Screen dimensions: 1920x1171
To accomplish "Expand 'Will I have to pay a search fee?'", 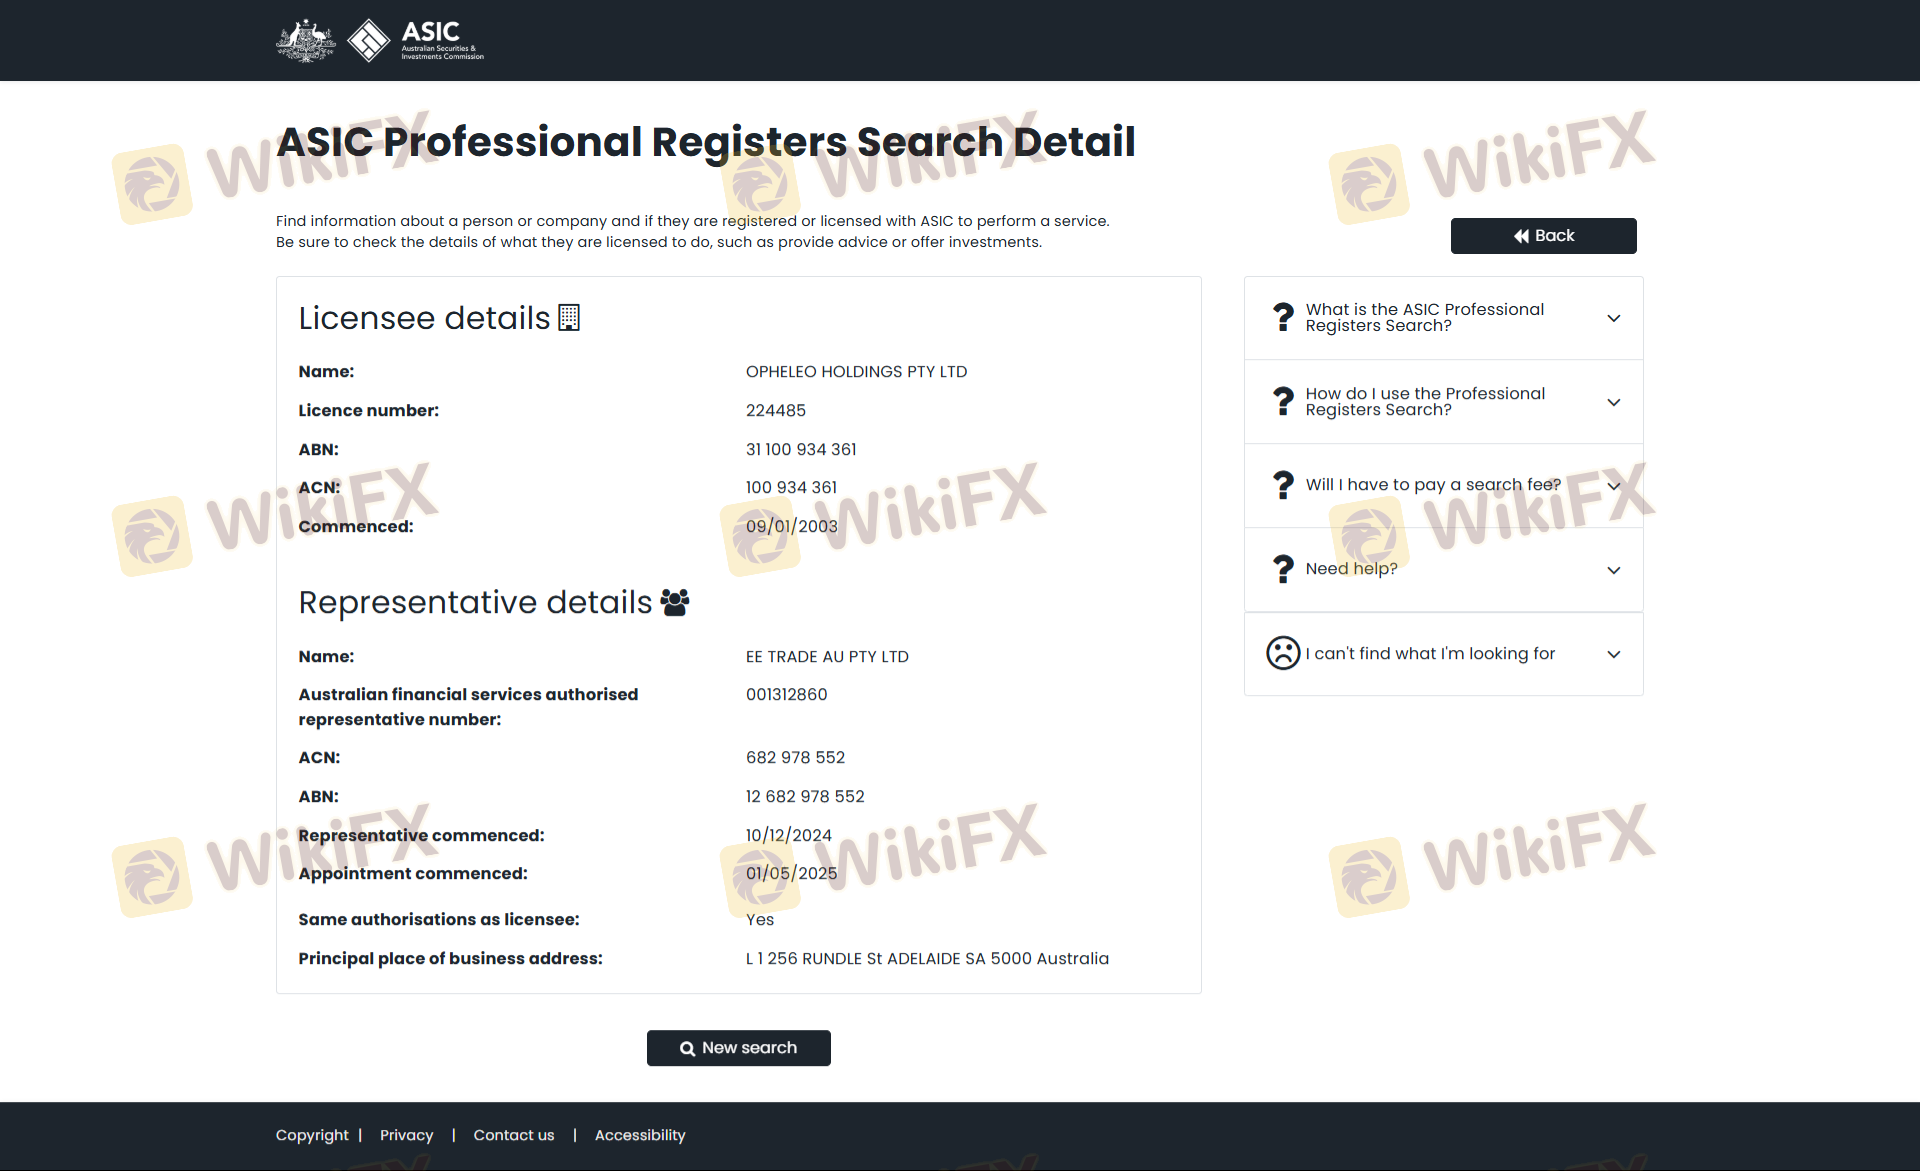I will (x=1613, y=486).
